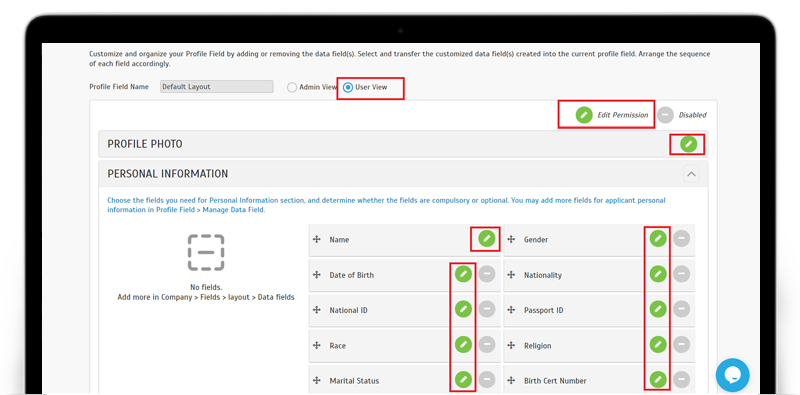The image size is (800, 395).
Task: Click the PROFILE PHOTO section header
Action: pos(403,144)
